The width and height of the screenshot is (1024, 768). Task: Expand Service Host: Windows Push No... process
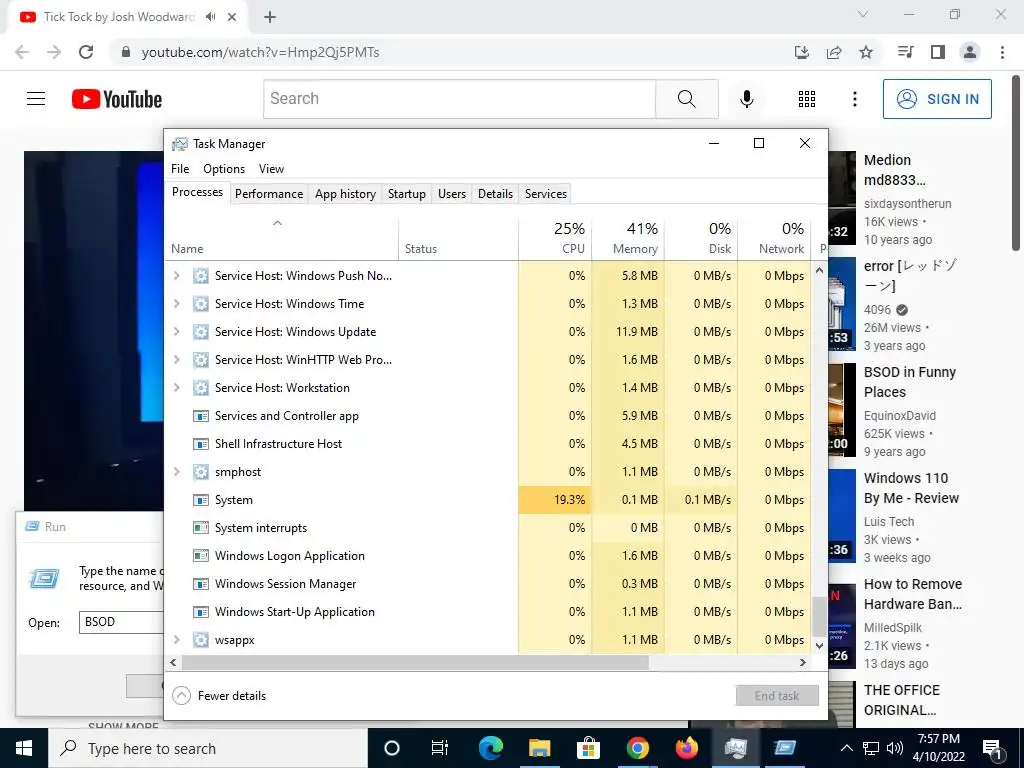(176, 276)
